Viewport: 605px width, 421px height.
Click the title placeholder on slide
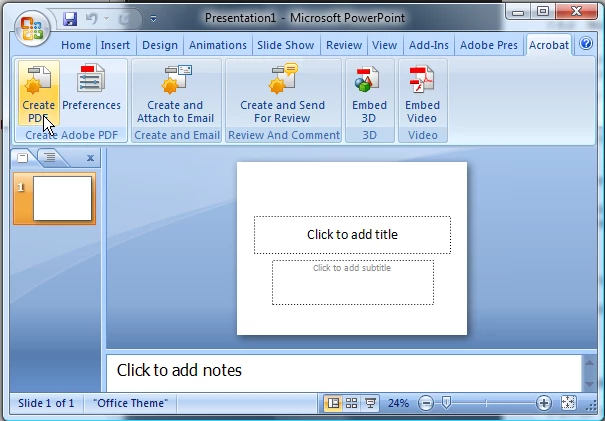tap(352, 235)
